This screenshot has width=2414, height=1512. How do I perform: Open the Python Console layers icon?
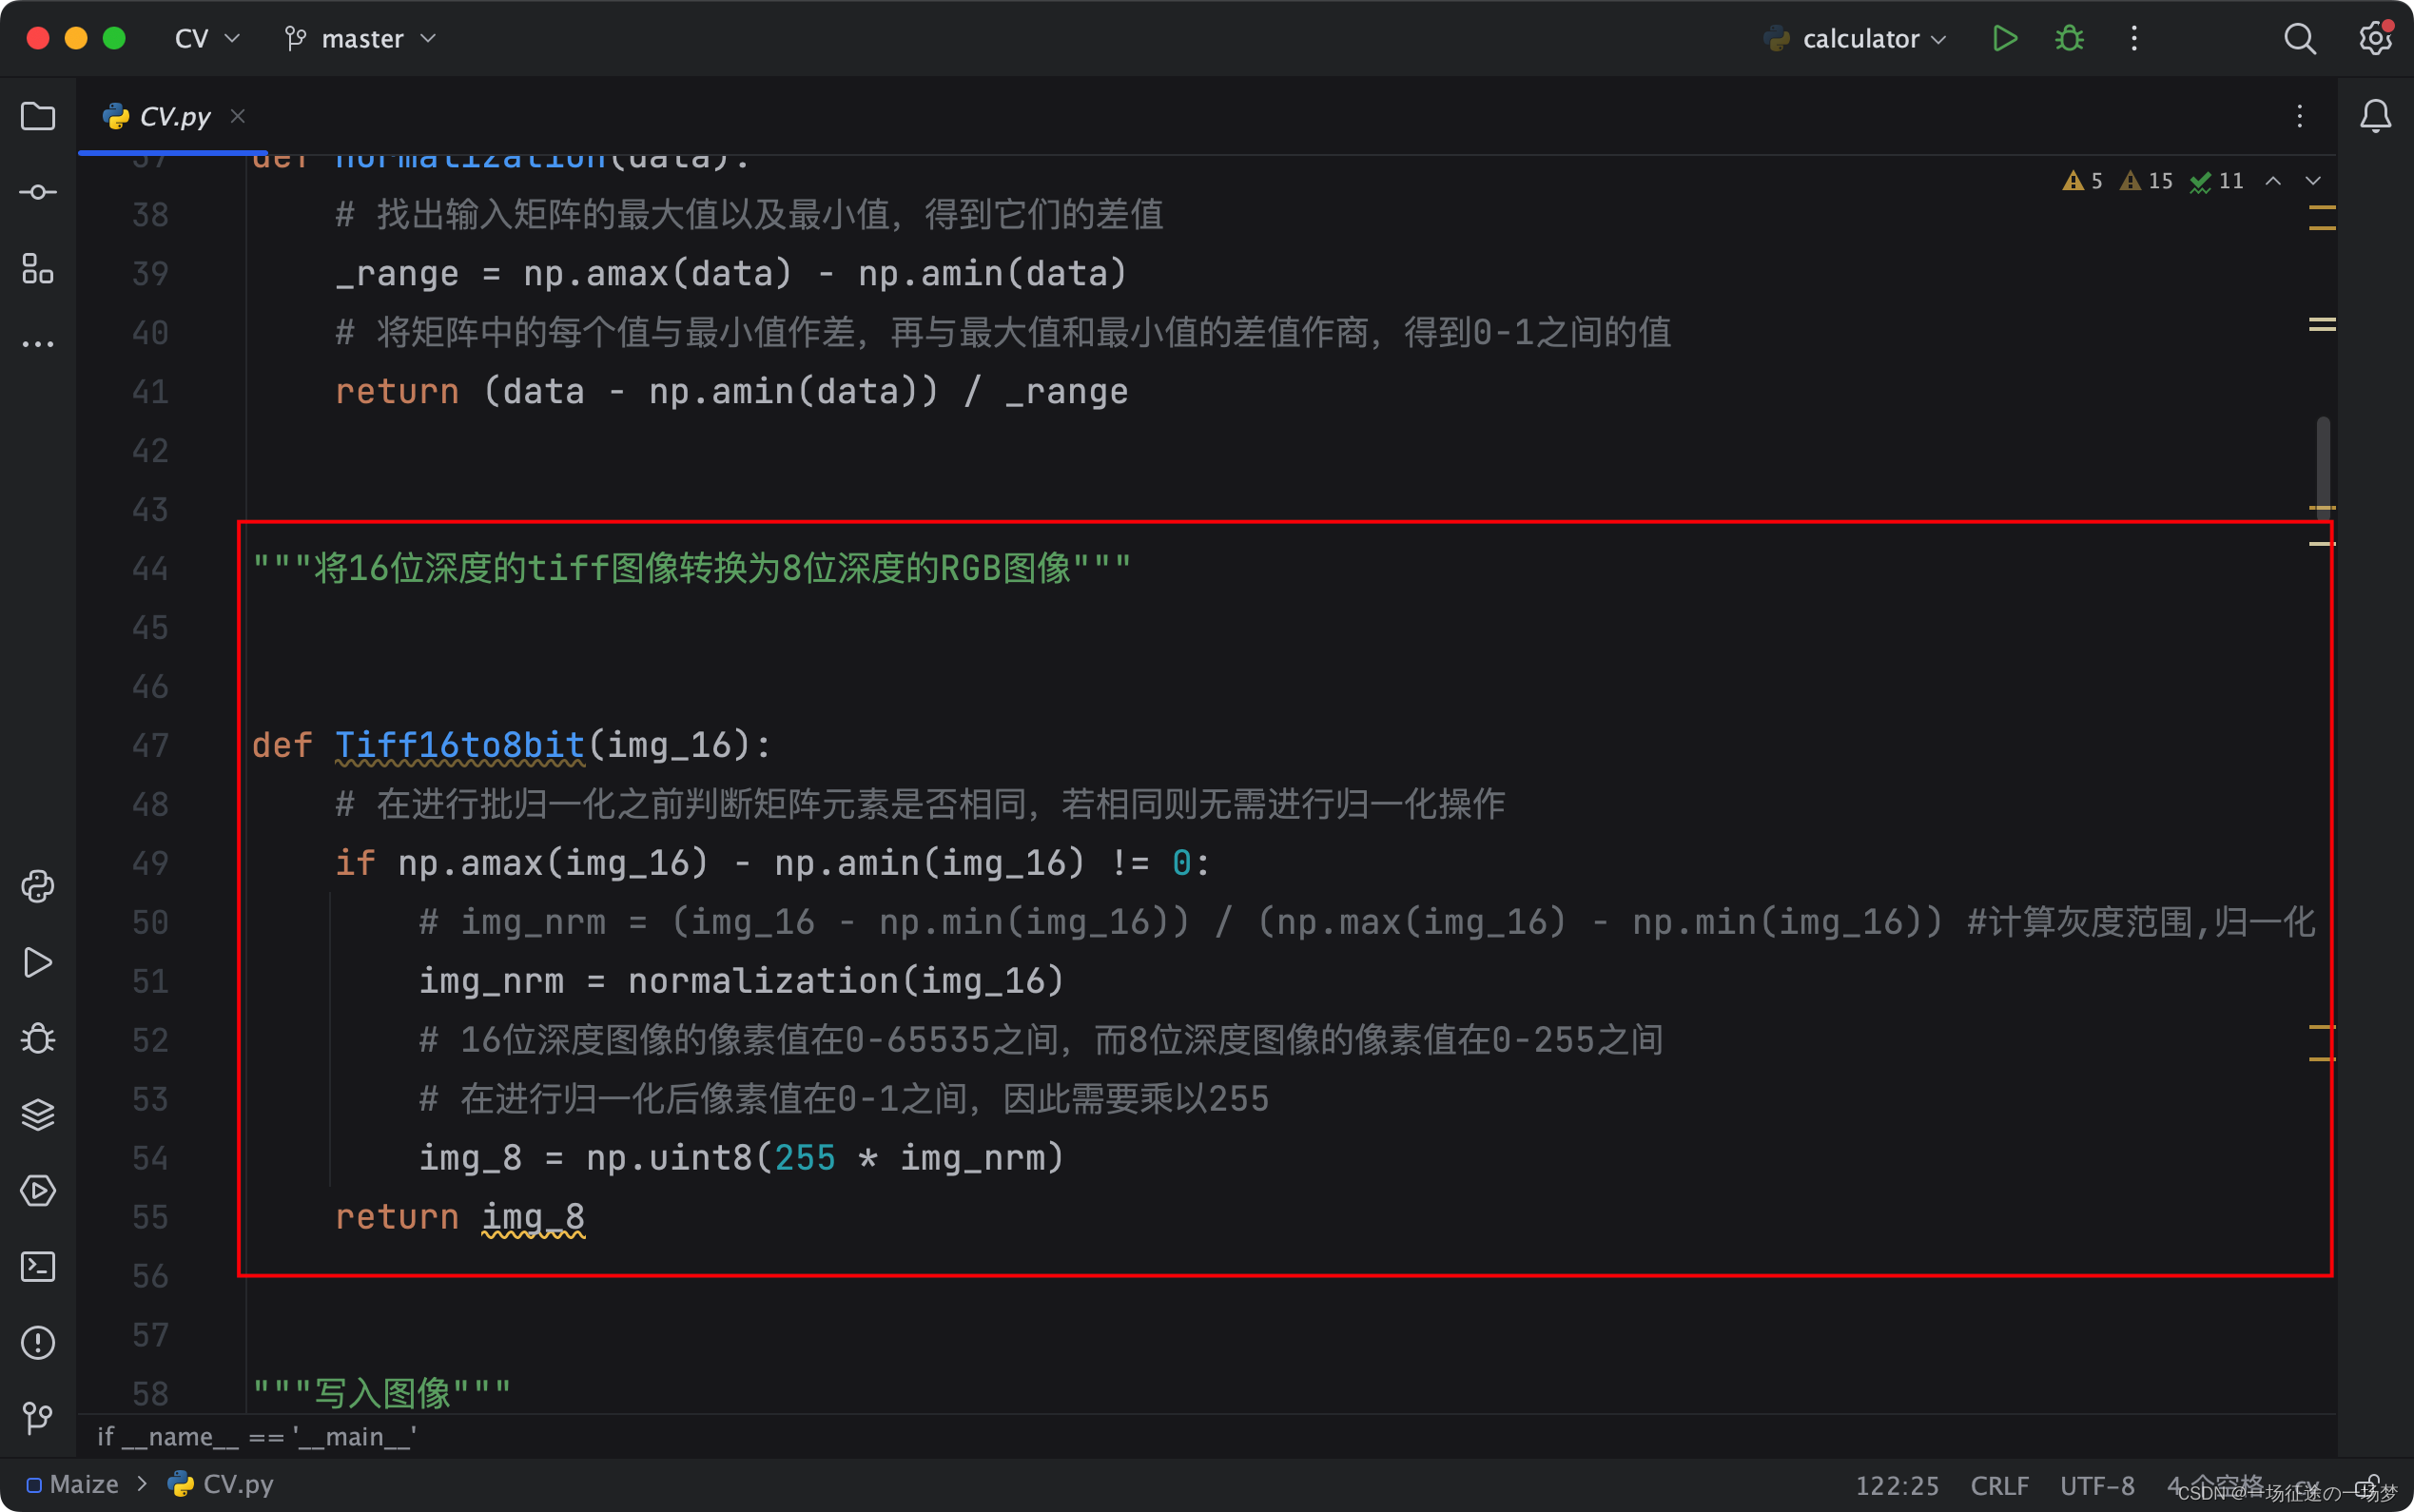point(38,1114)
